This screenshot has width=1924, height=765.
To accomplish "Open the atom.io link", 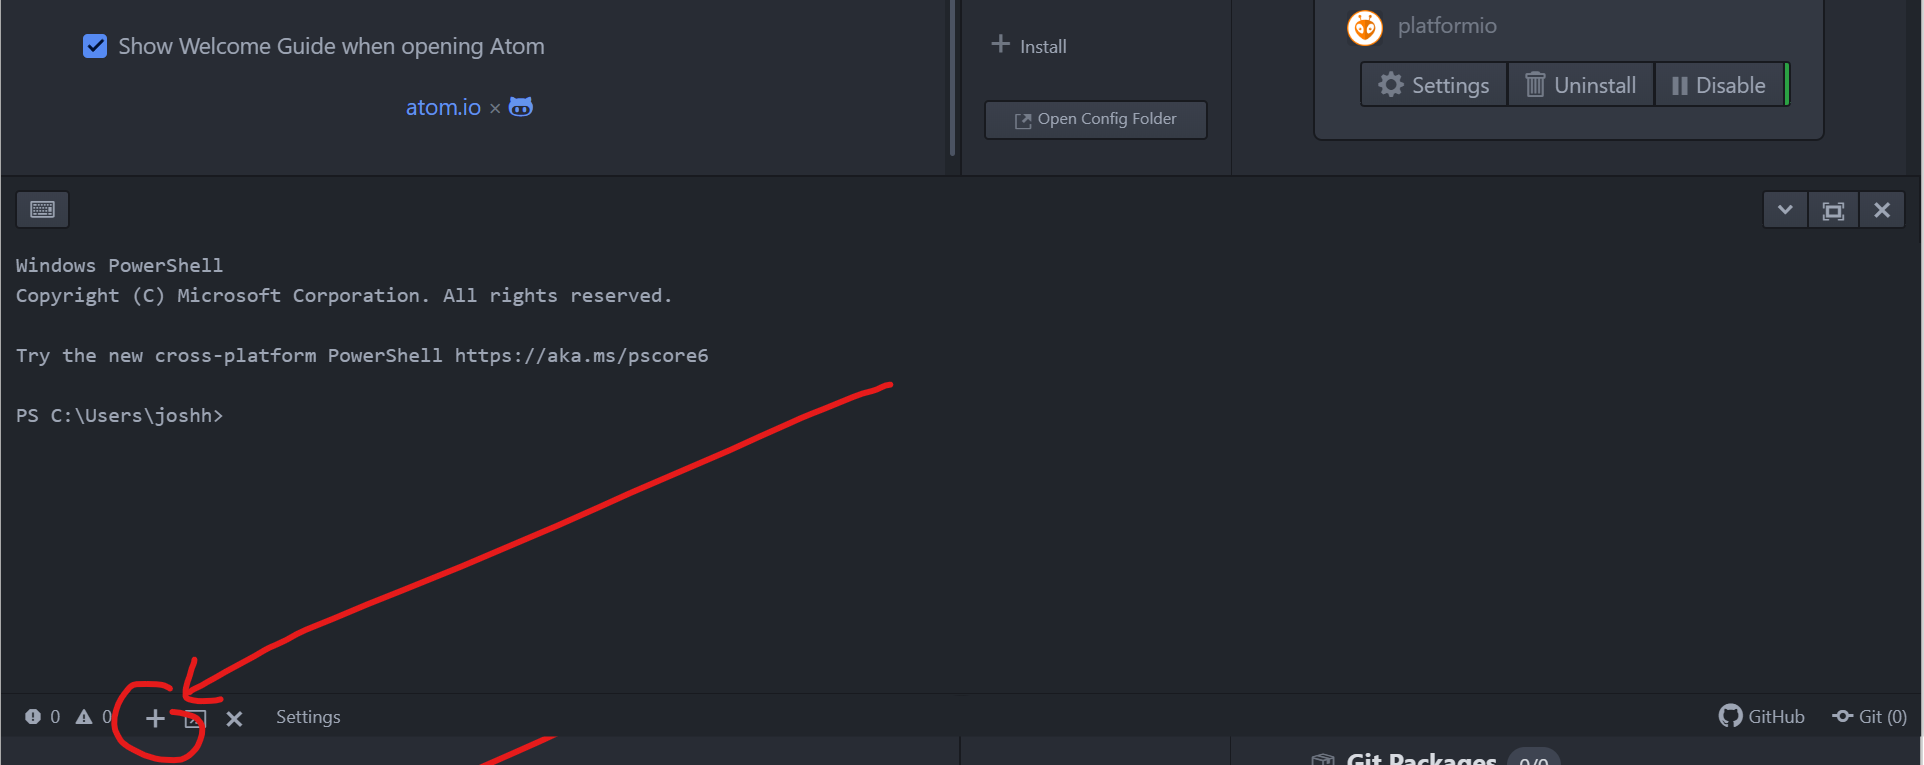I will coord(443,107).
